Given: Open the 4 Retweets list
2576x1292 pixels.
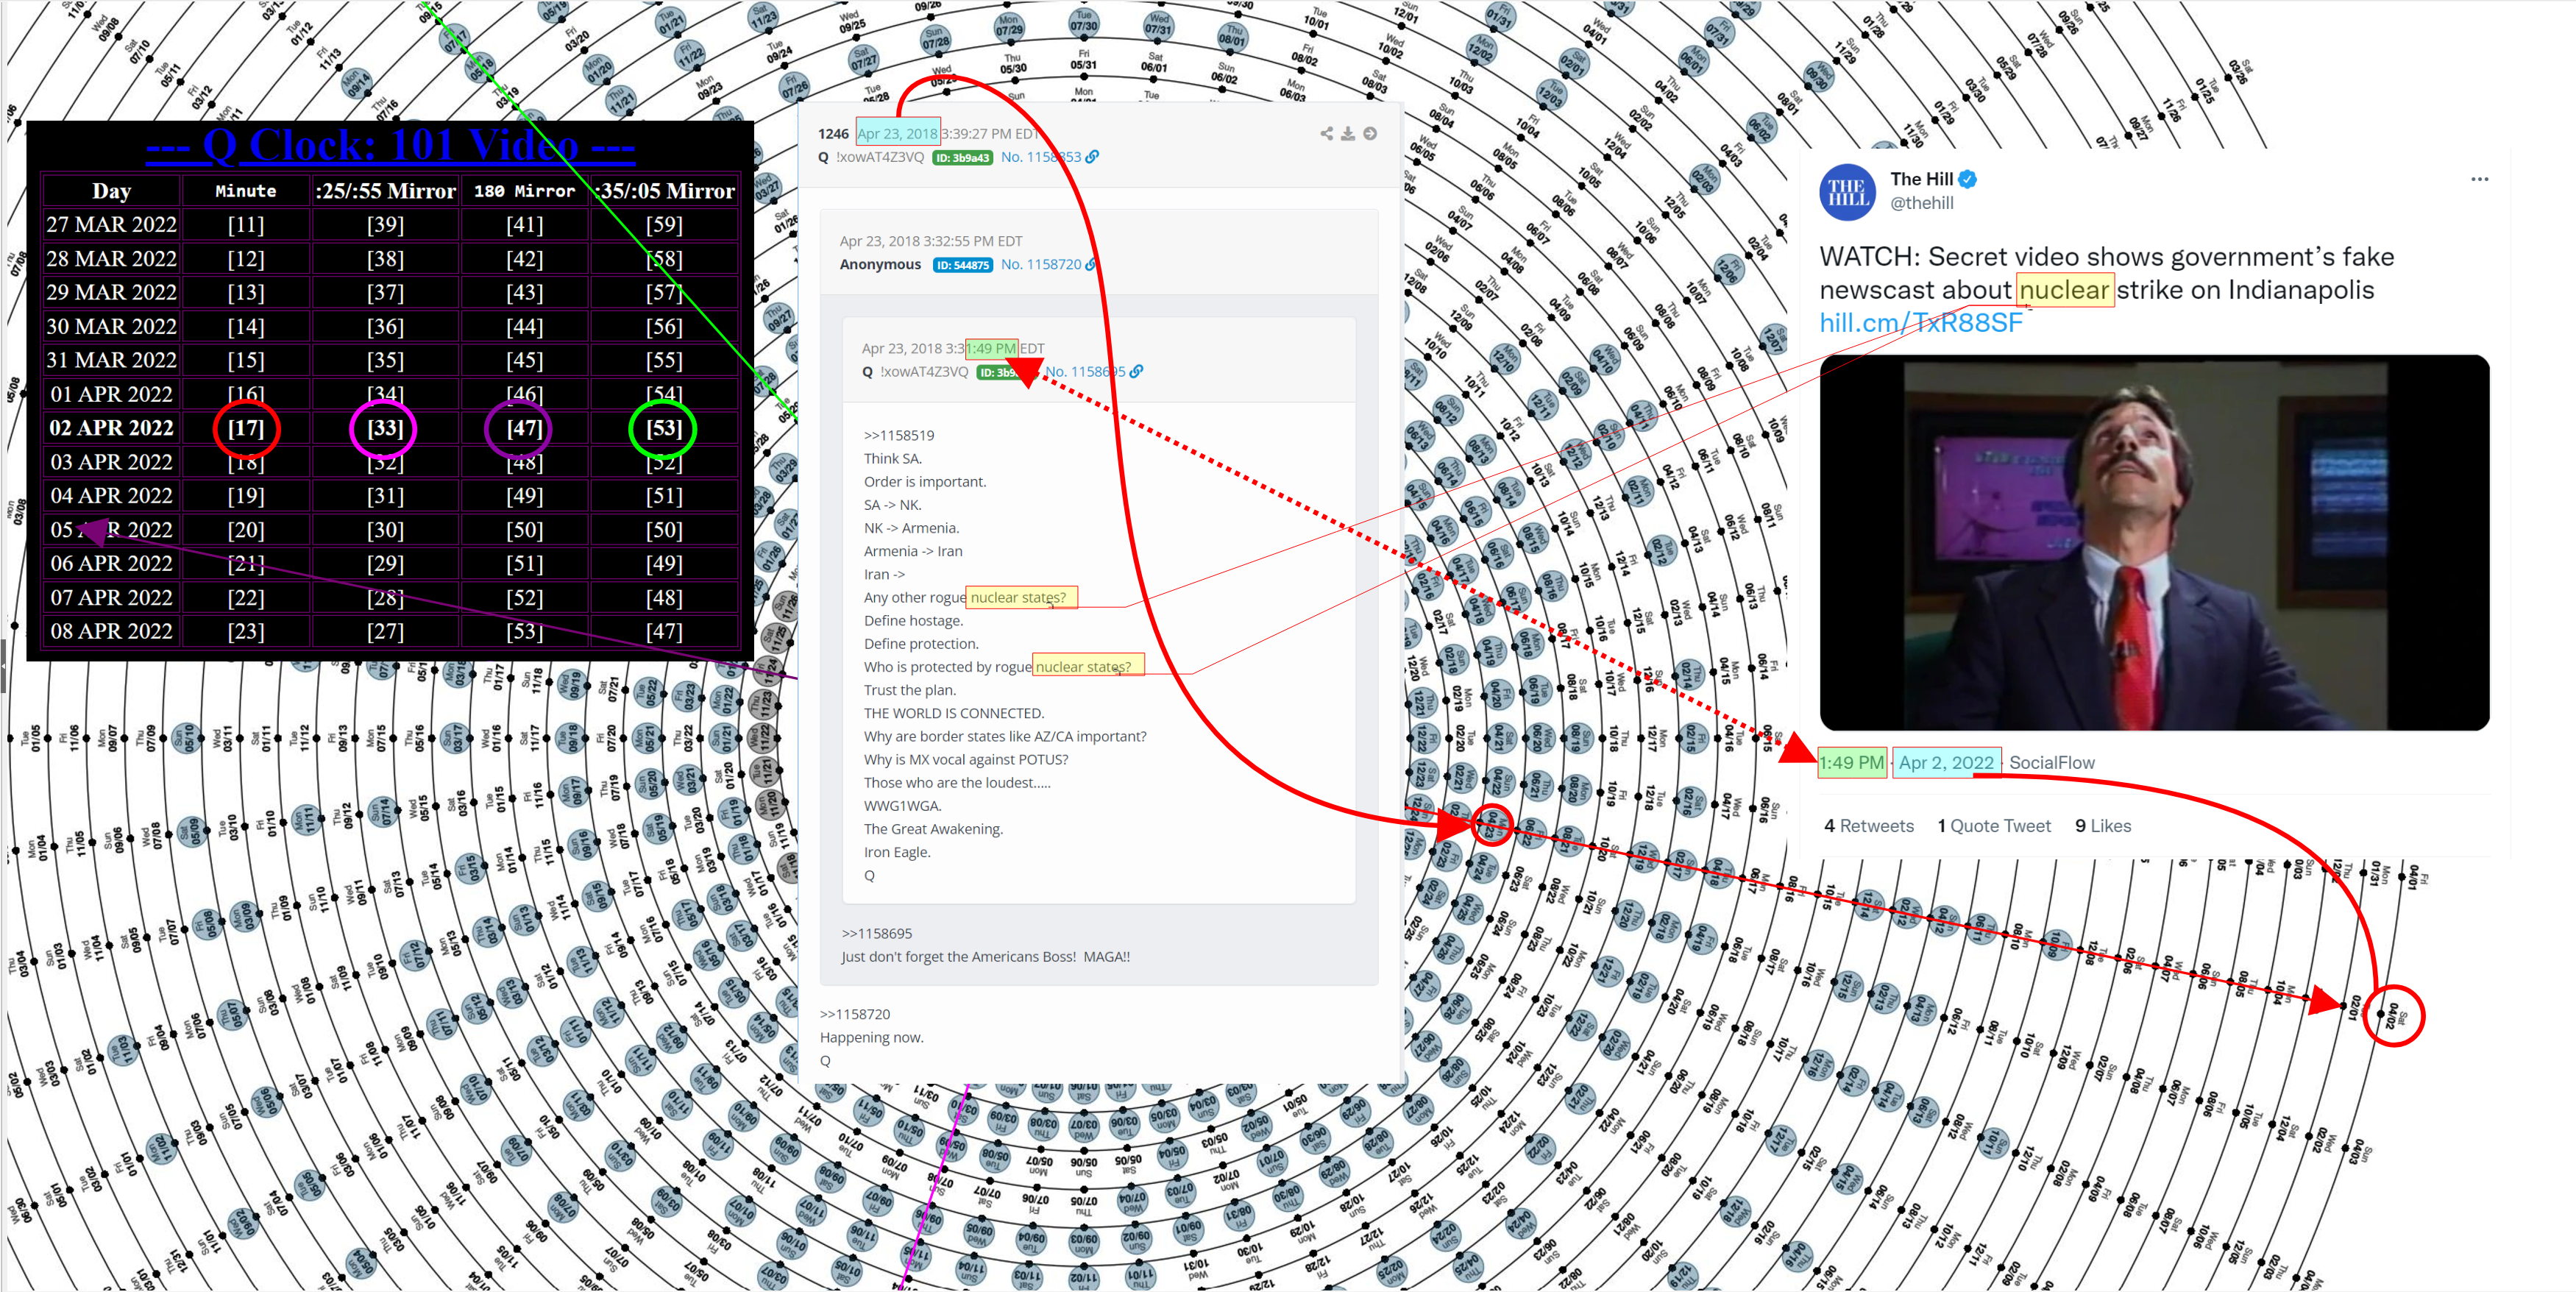Looking at the screenshot, I should 1868,826.
